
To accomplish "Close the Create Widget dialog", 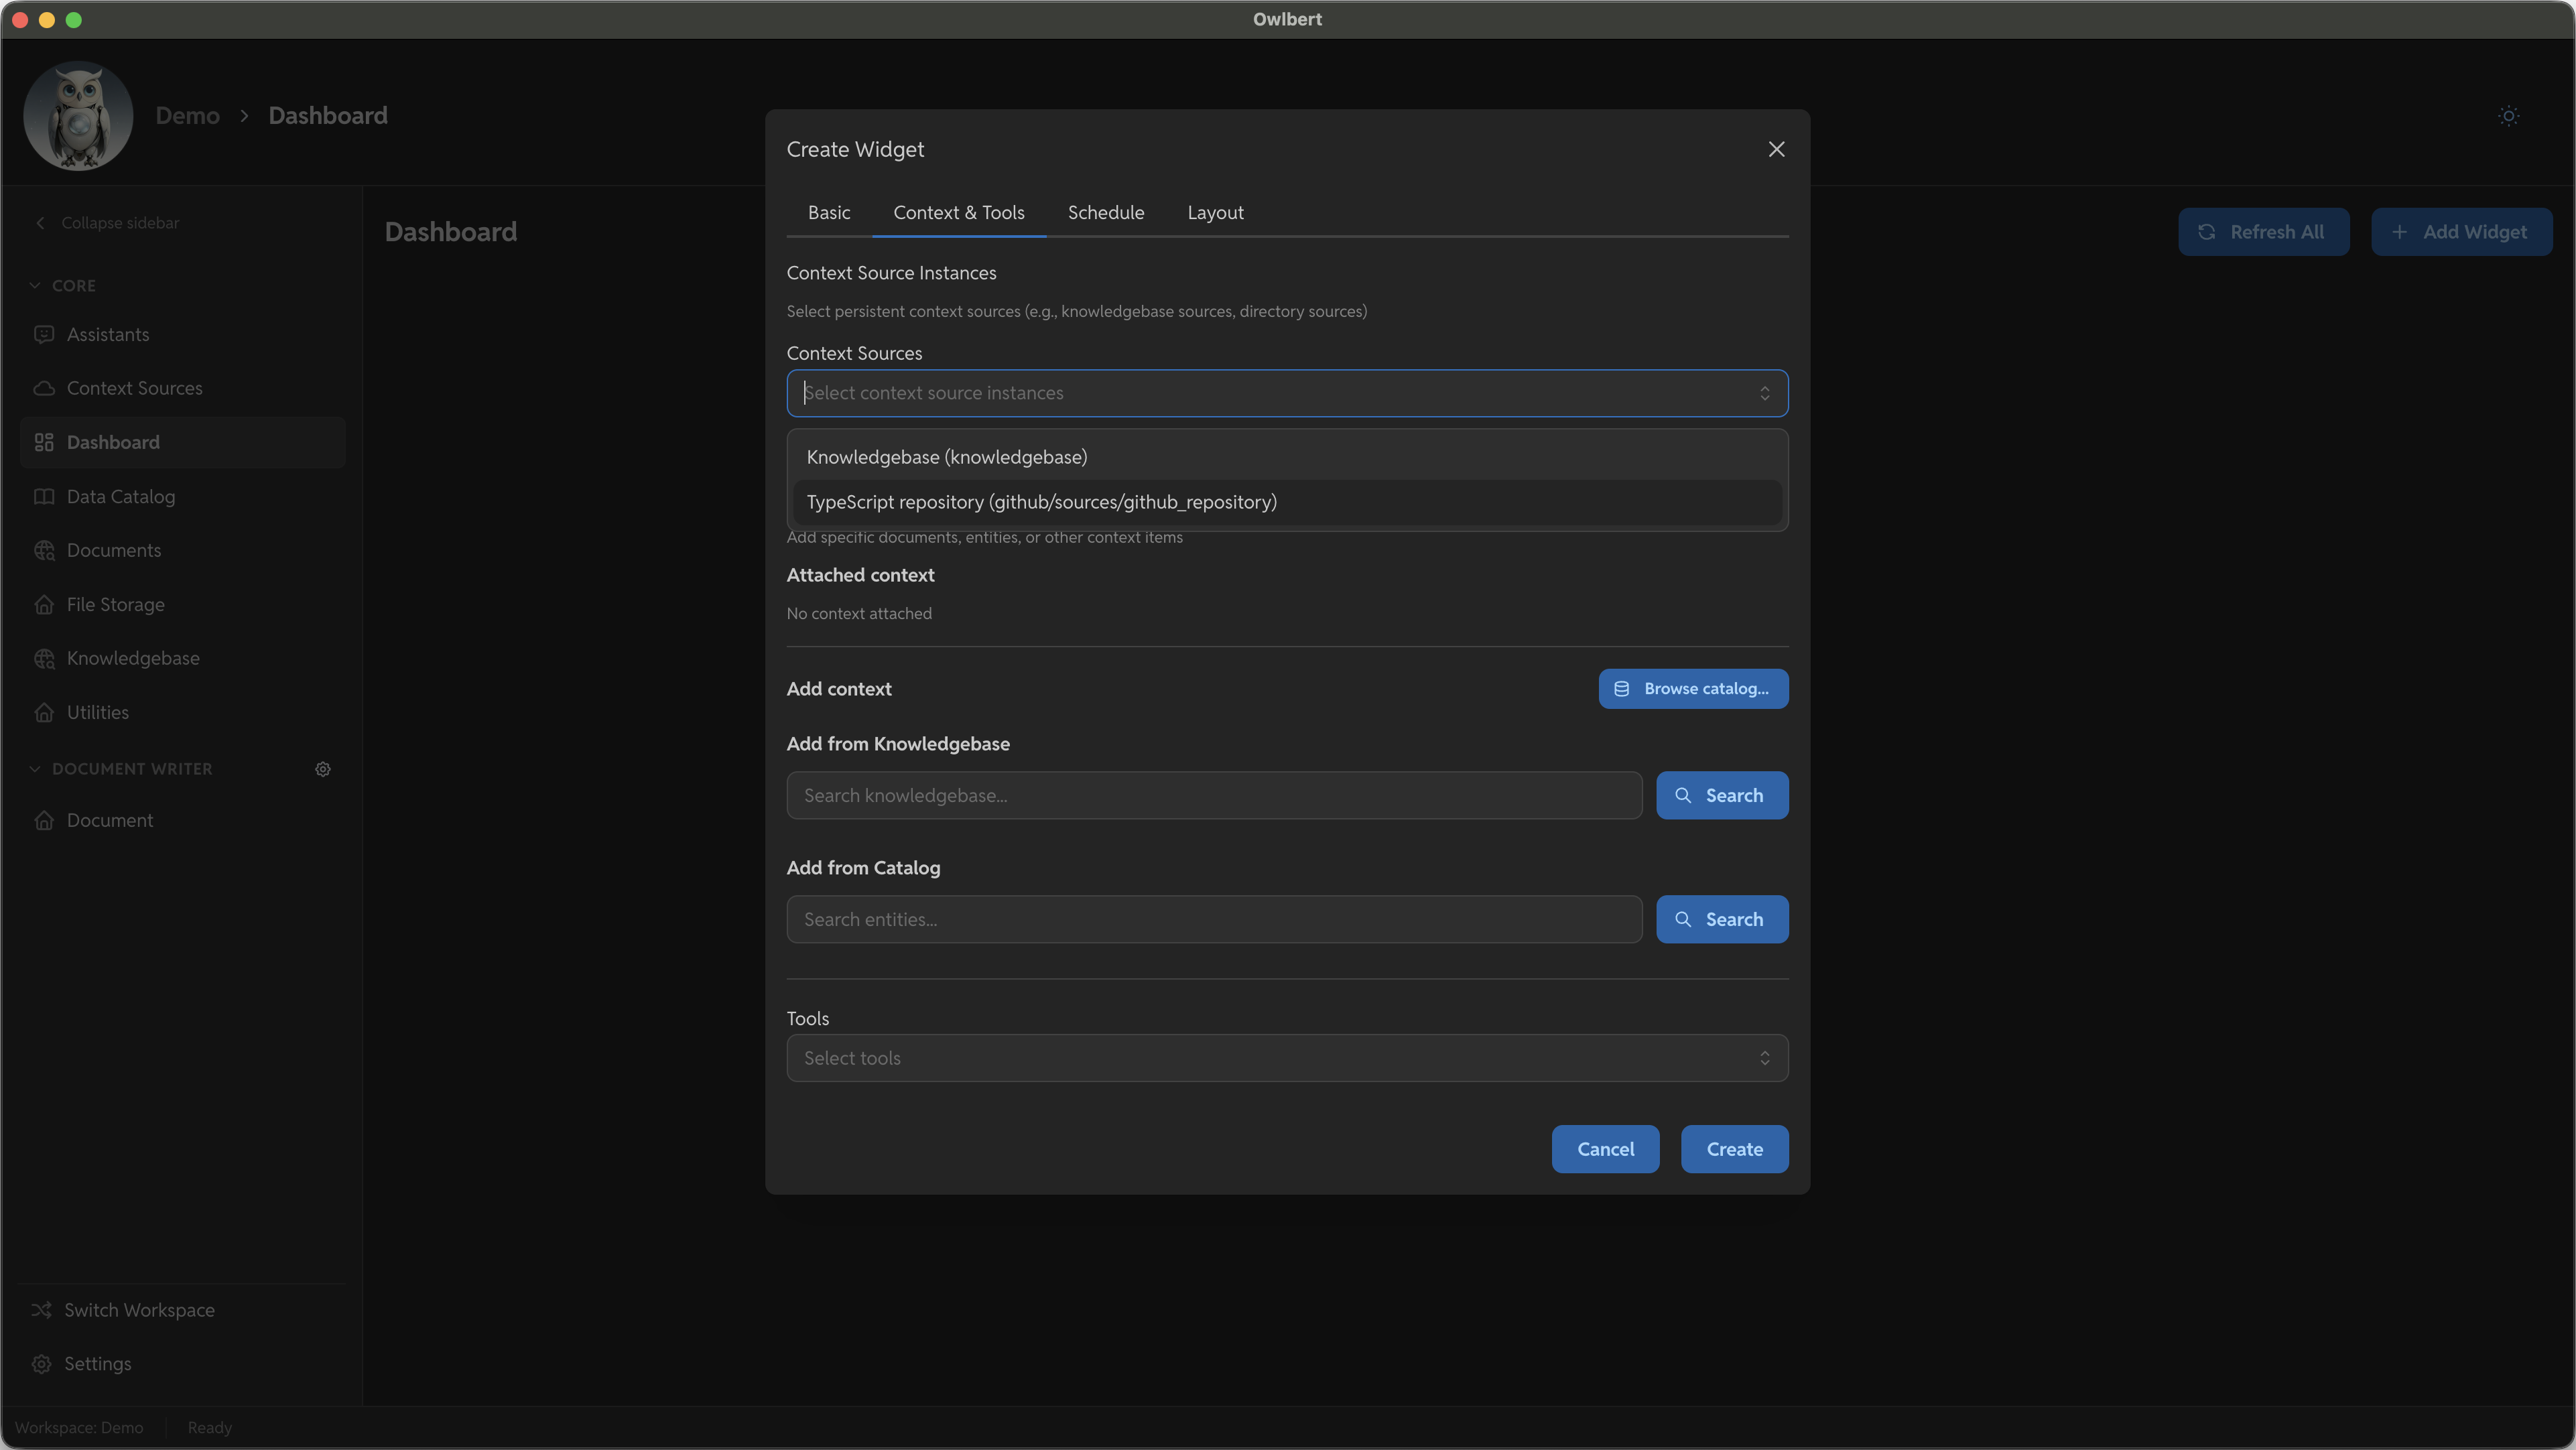I will point(1776,149).
